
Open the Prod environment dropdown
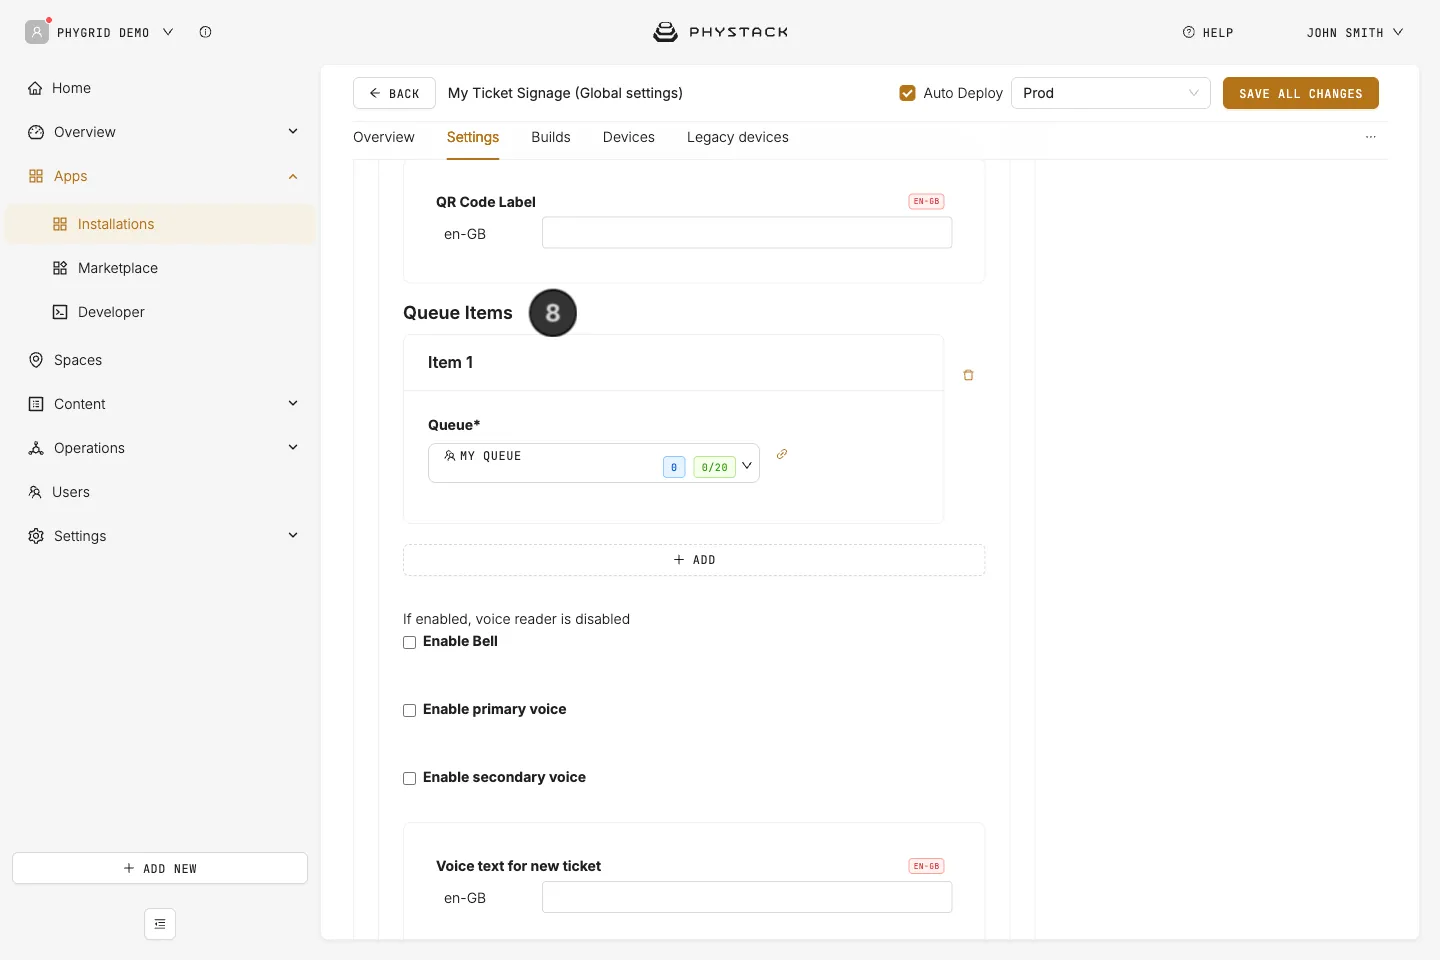pos(1110,93)
